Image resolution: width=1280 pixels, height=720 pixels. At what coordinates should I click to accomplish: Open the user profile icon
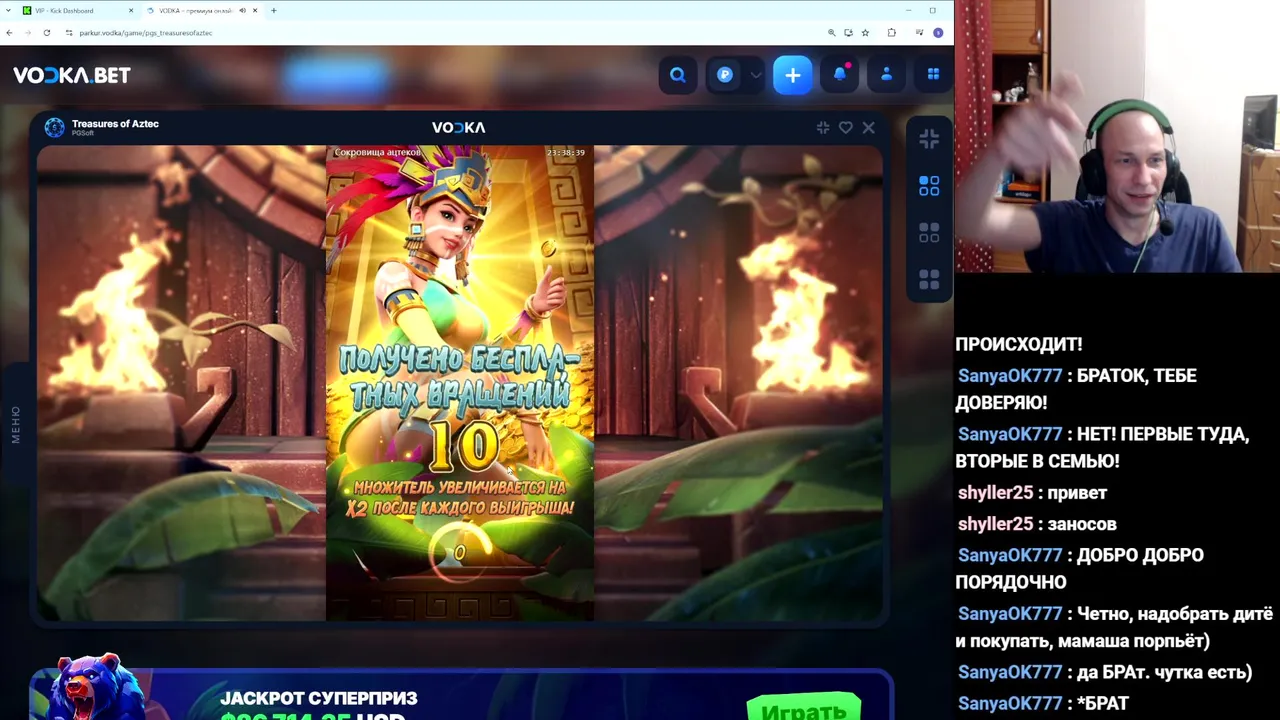coord(886,75)
